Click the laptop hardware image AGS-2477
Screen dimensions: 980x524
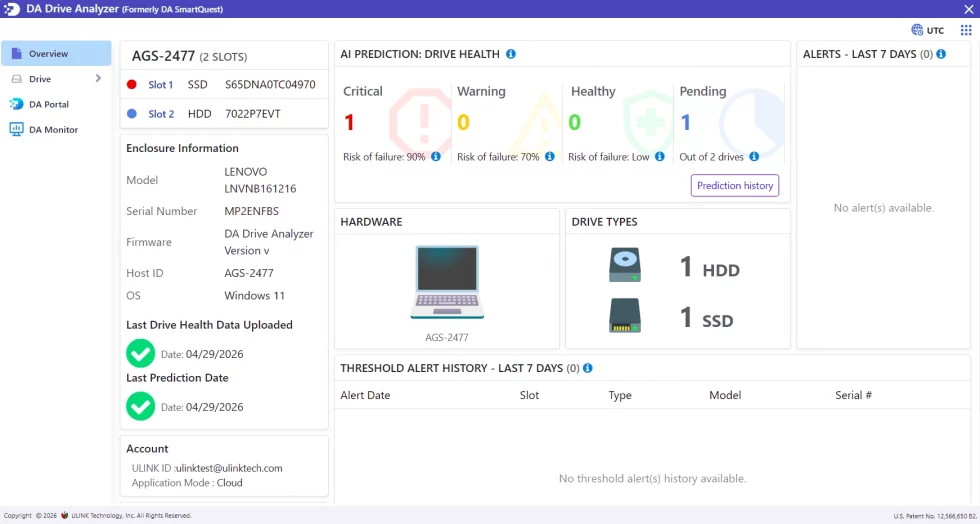coord(447,283)
